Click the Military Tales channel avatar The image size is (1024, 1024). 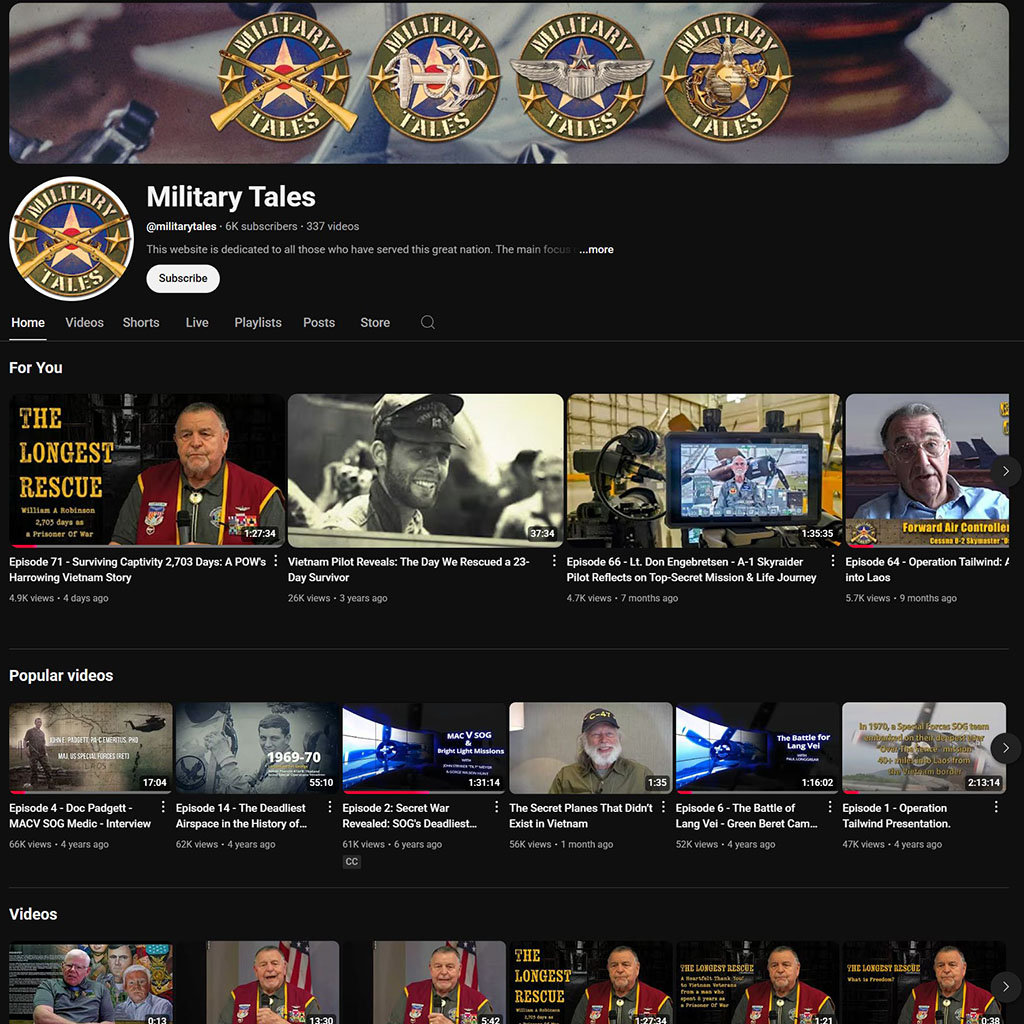point(71,238)
